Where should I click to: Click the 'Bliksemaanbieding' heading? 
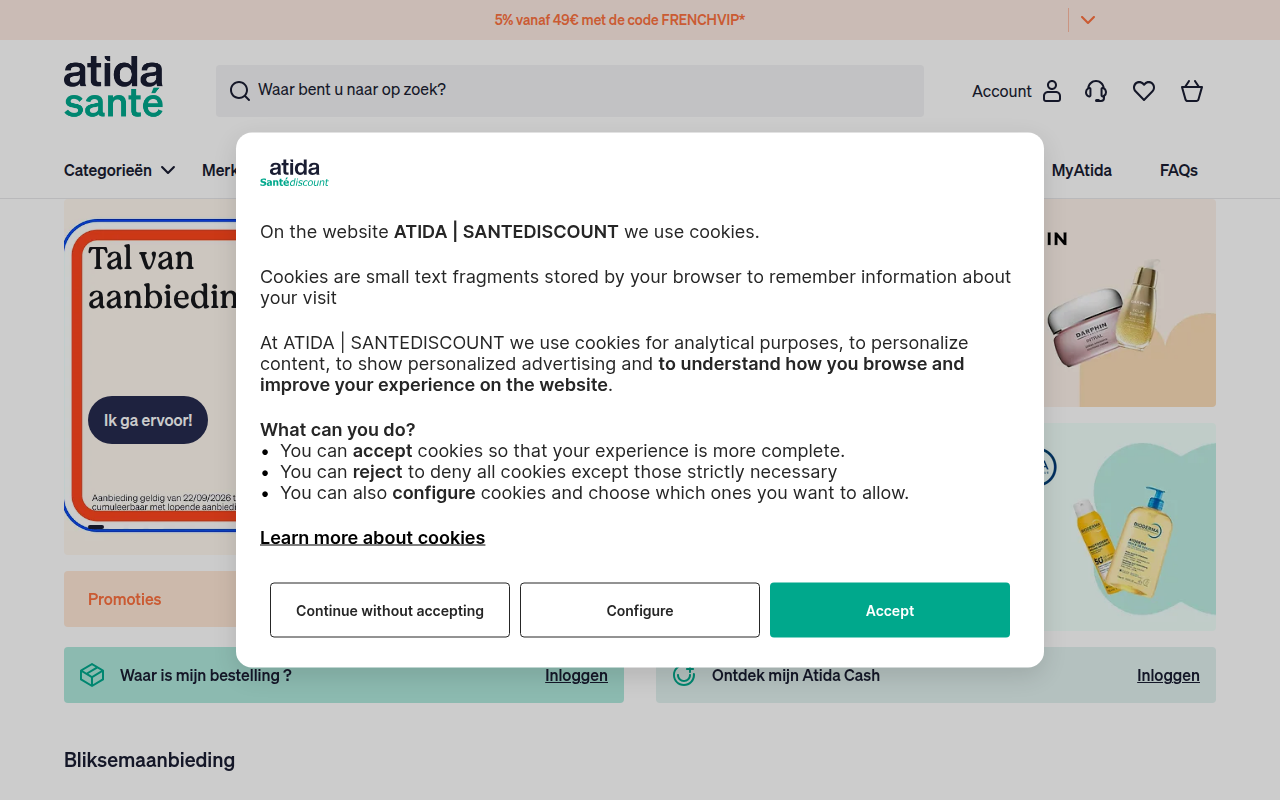point(149,760)
